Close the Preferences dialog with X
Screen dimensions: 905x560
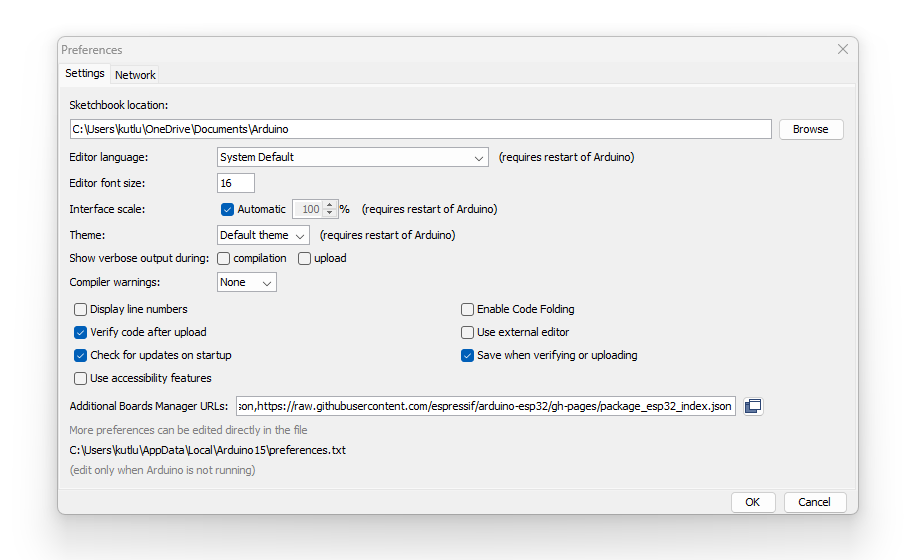[x=843, y=49]
